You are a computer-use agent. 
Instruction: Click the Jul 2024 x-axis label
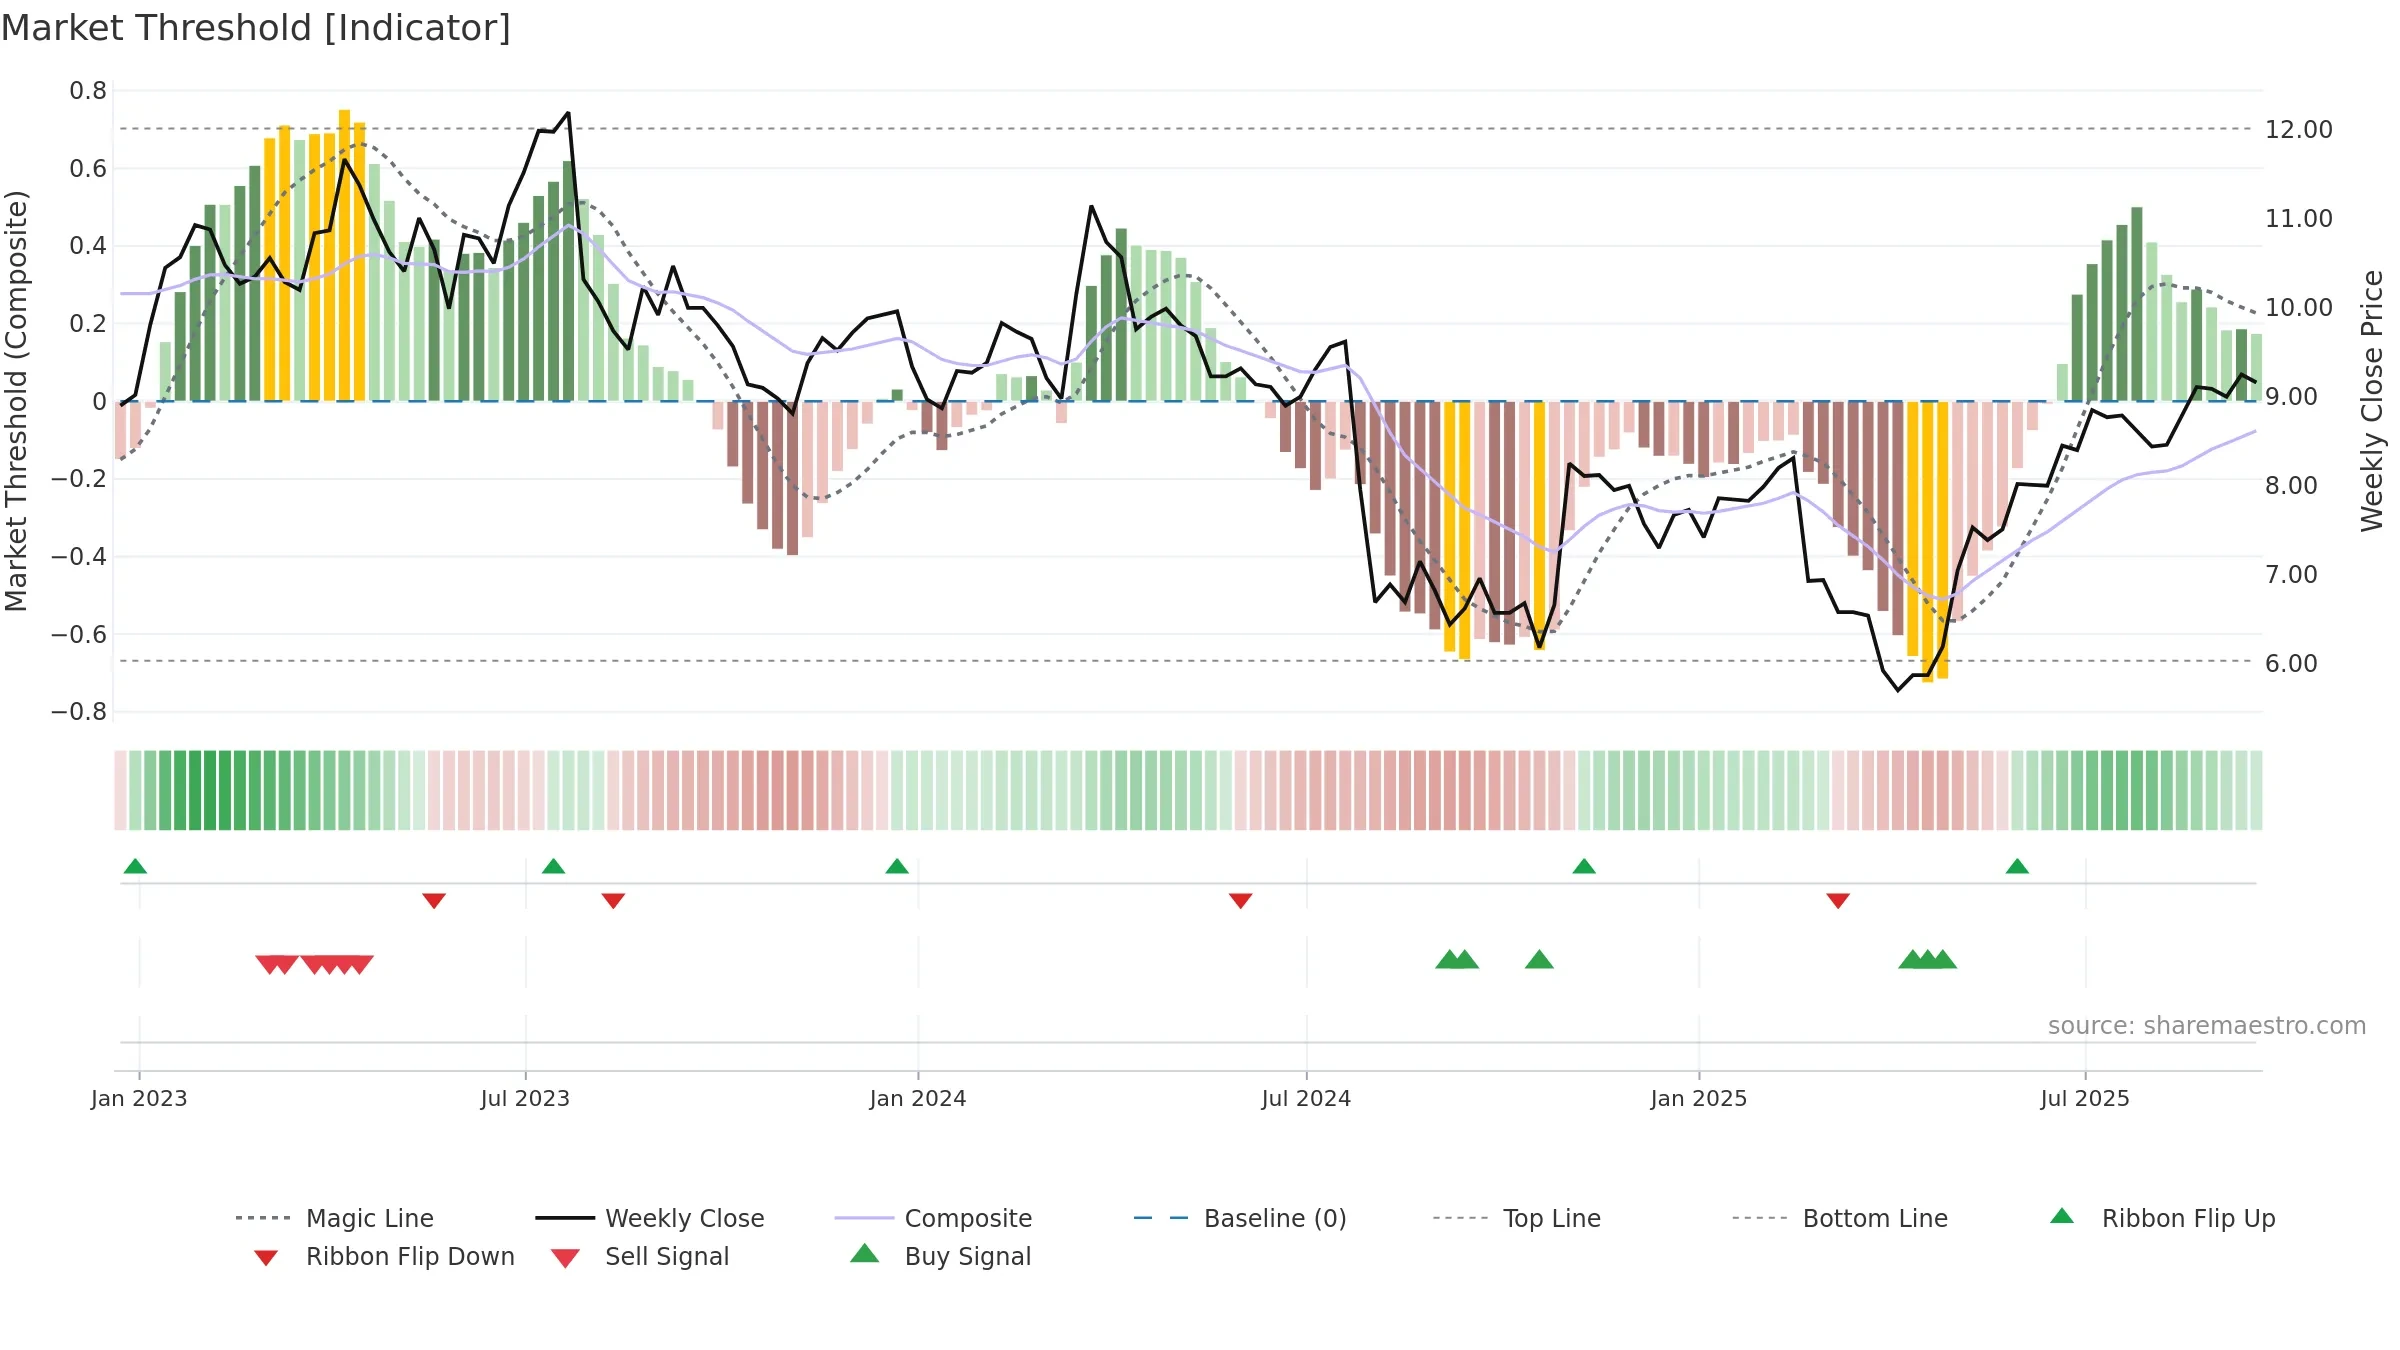(x=1306, y=1098)
